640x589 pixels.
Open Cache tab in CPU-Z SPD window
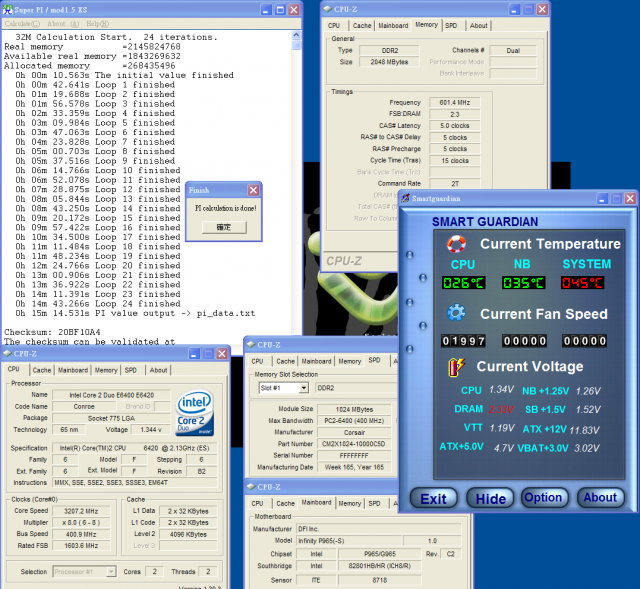[x=285, y=361]
